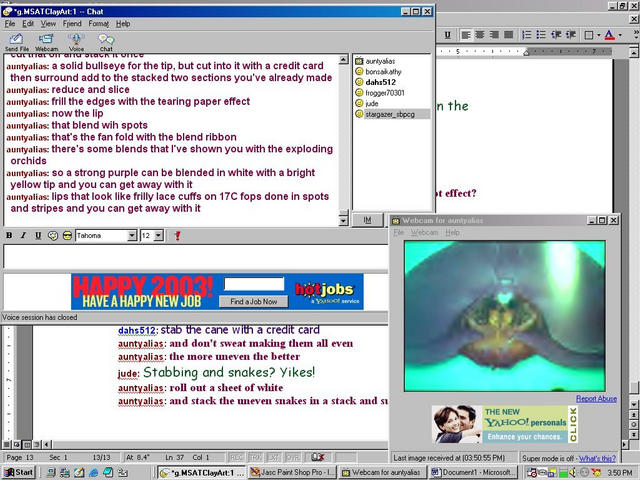Toggle bulleted list in Word toolbar
The width and height of the screenshot is (640, 480).
coord(541,35)
